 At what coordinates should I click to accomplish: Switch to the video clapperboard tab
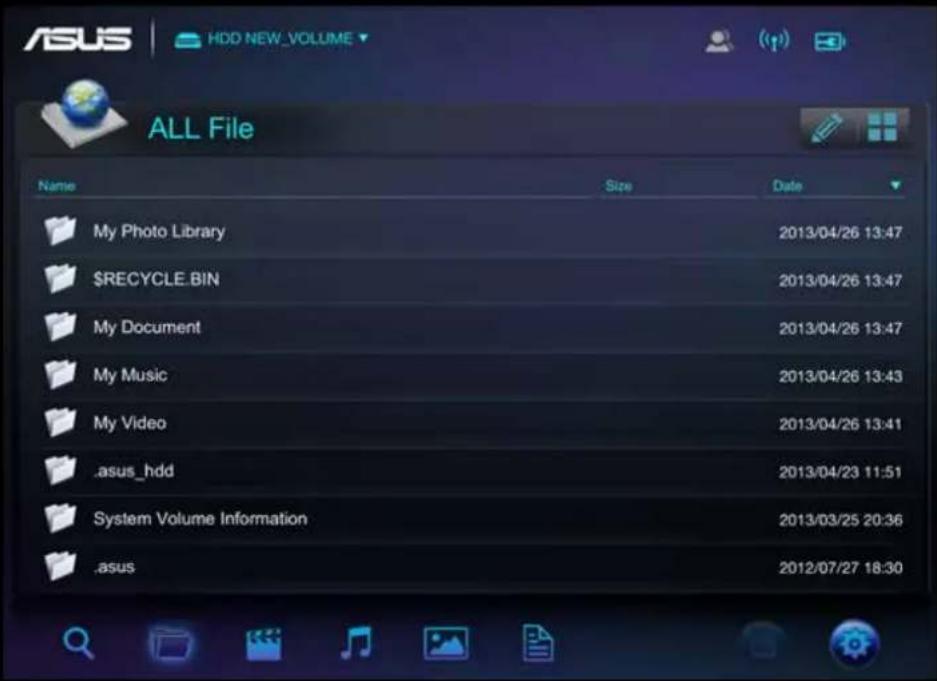[x=264, y=644]
